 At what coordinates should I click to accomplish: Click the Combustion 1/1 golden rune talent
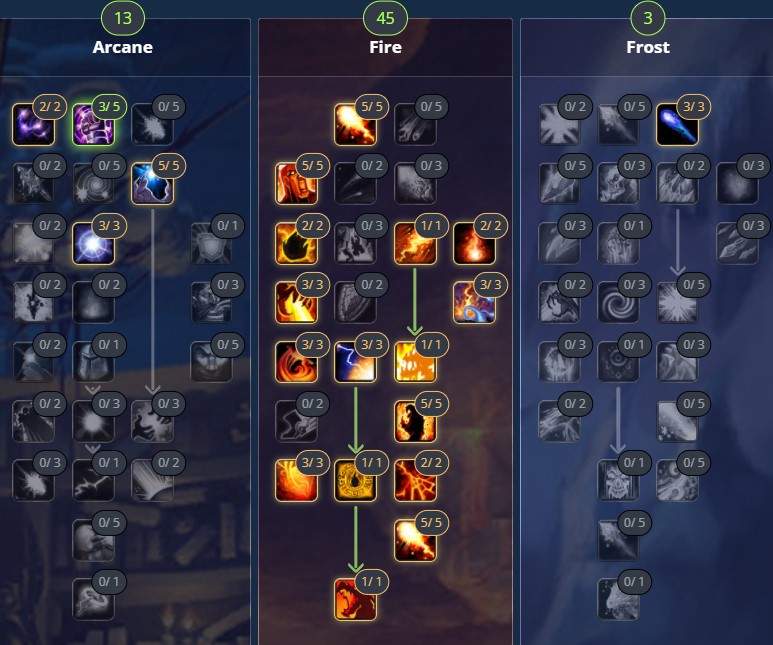[355, 480]
